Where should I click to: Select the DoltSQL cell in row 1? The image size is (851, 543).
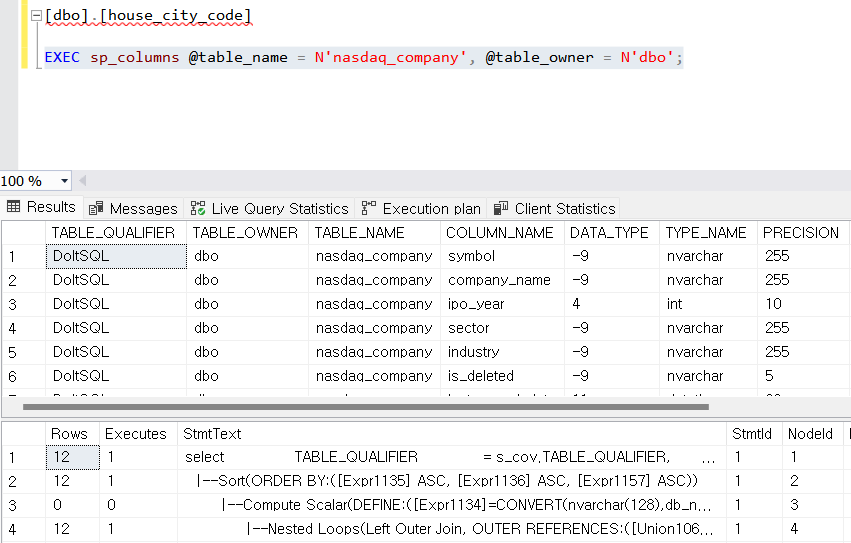click(116, 256)
